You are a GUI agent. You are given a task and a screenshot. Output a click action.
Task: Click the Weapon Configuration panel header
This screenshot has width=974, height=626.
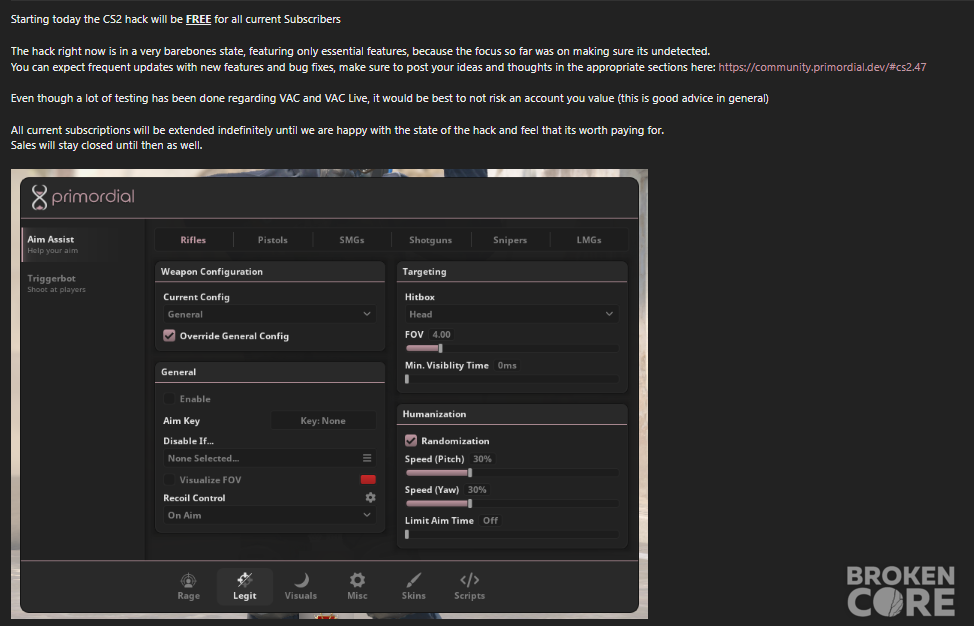point(270,271)
